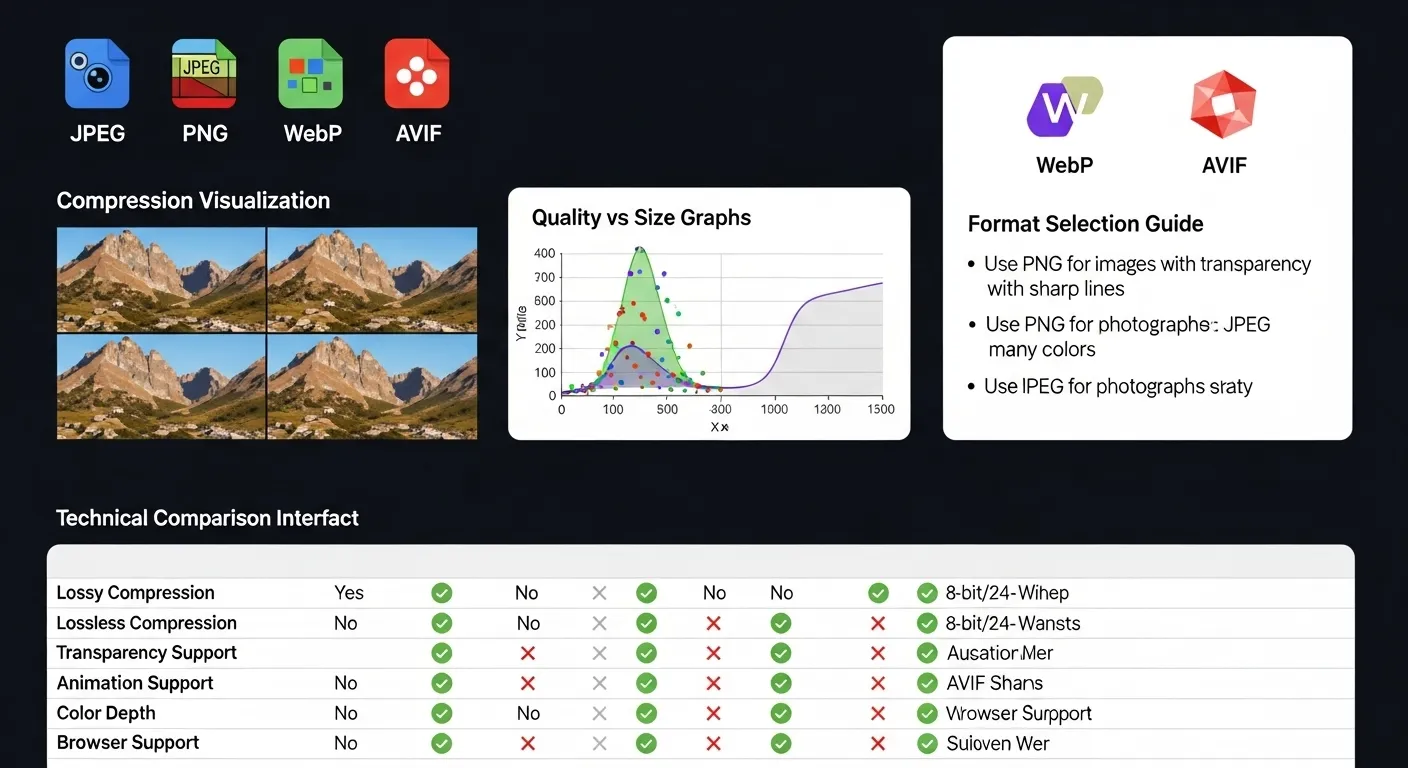Click the WebP icon in the top row
1408x768 pixels.
click(x=311, y=72)
